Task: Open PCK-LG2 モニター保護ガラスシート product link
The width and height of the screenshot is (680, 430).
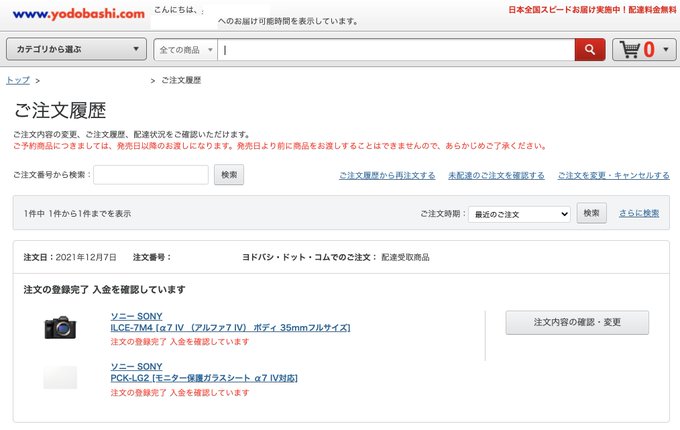Action: 204,378
